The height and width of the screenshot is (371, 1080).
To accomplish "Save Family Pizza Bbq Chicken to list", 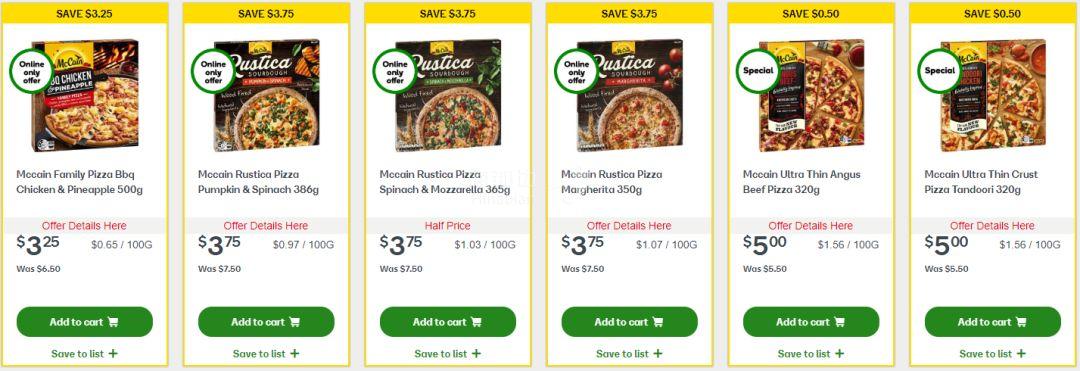I will pos(85,354).
